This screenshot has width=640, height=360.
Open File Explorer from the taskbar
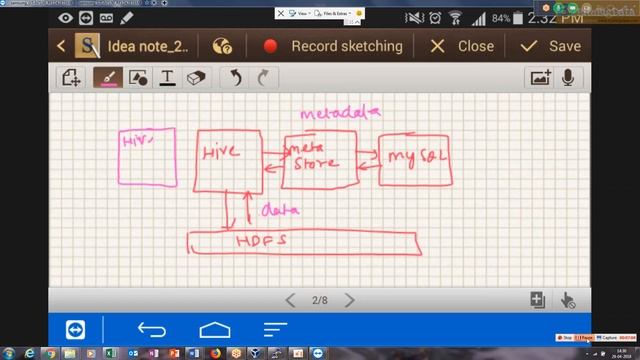(70, 353)
